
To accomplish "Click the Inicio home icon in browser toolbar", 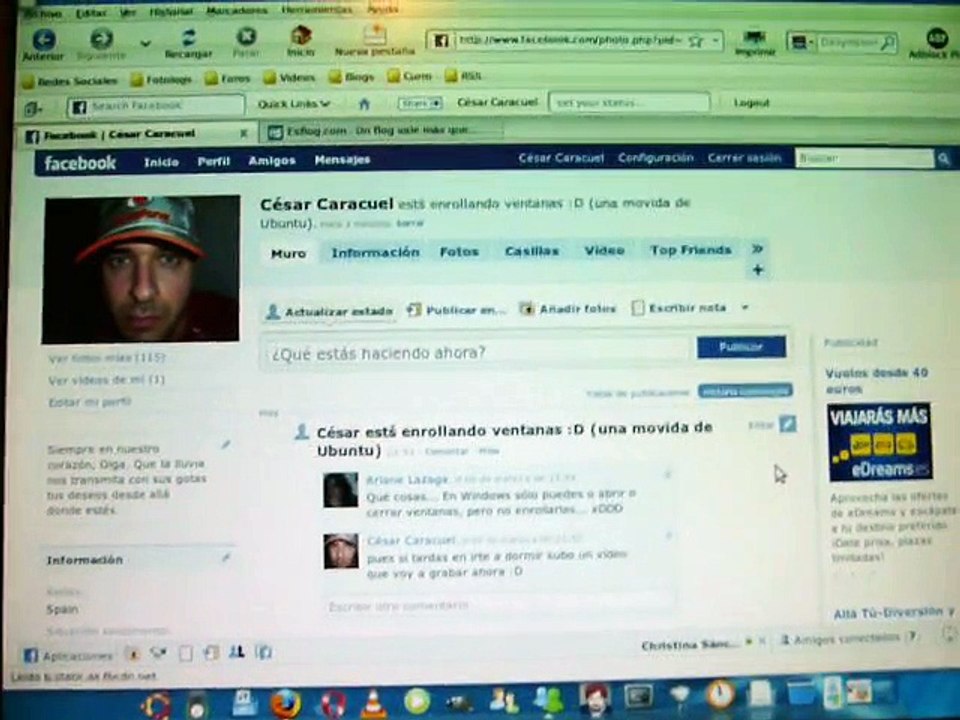I will 301,36.
